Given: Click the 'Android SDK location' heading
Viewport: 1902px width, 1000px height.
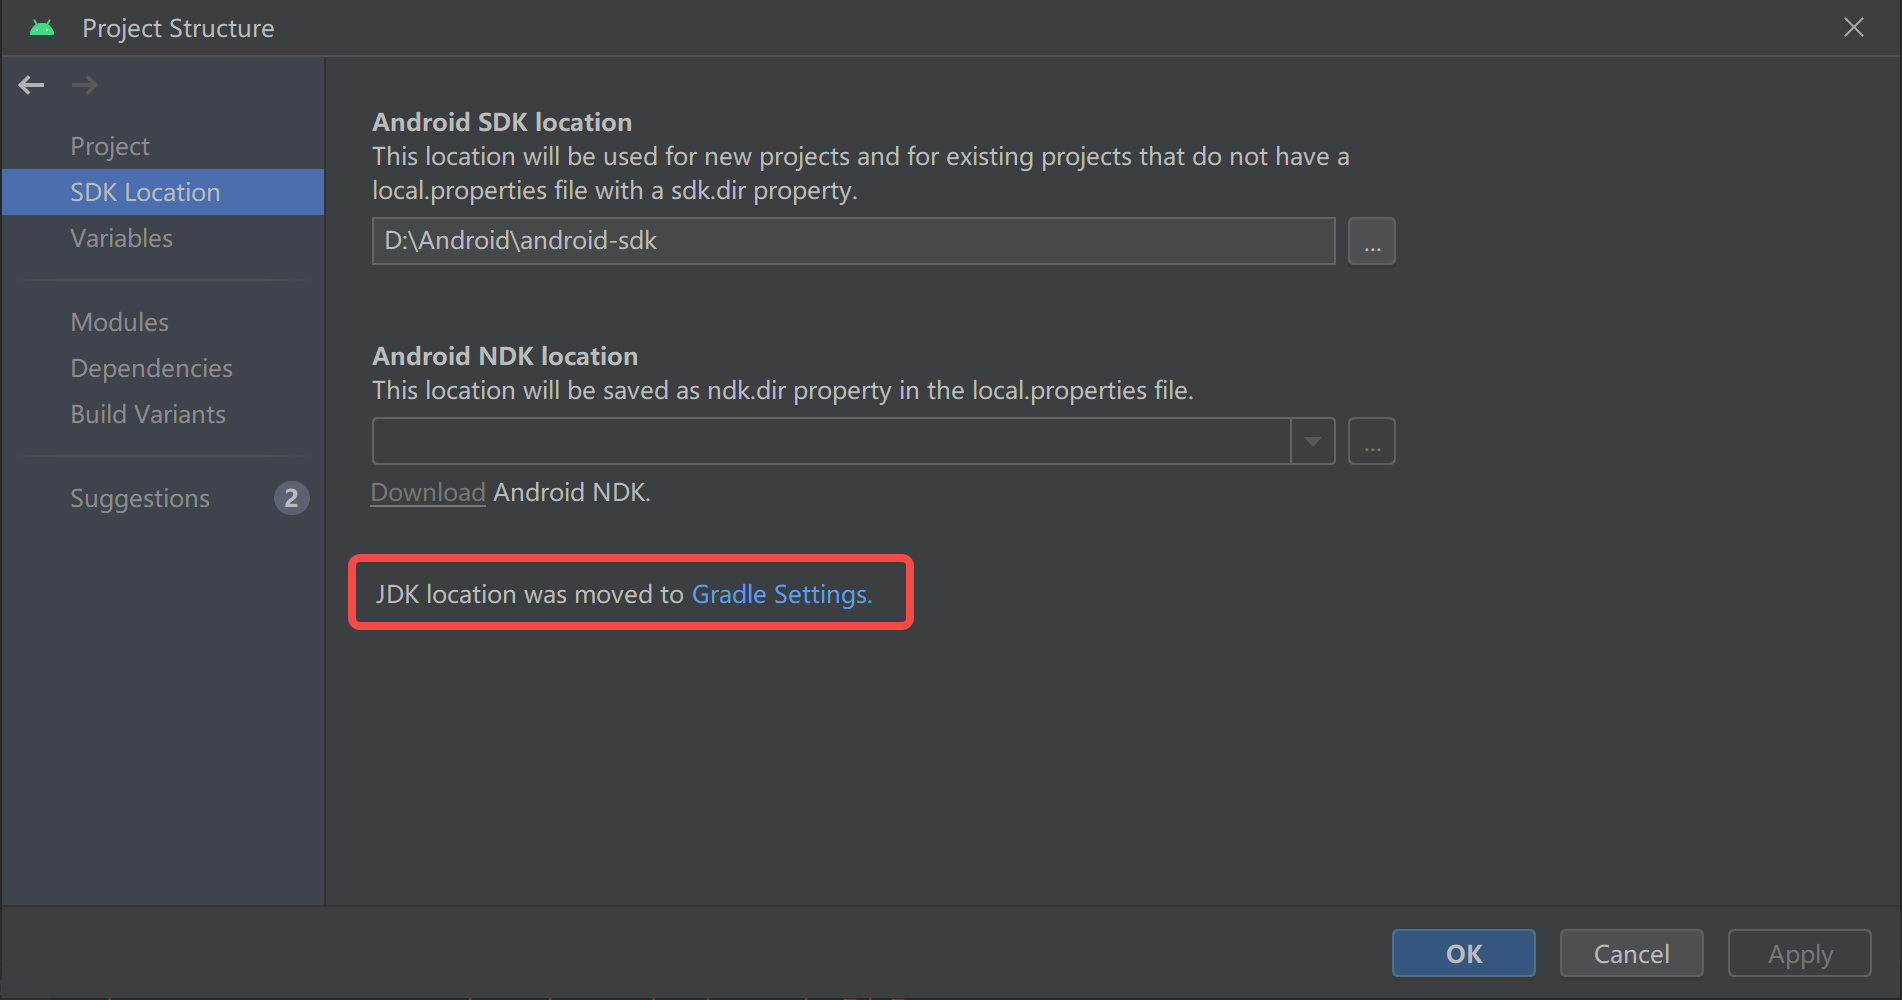Looking at the screenshot, I should click(x=502, y=122).
